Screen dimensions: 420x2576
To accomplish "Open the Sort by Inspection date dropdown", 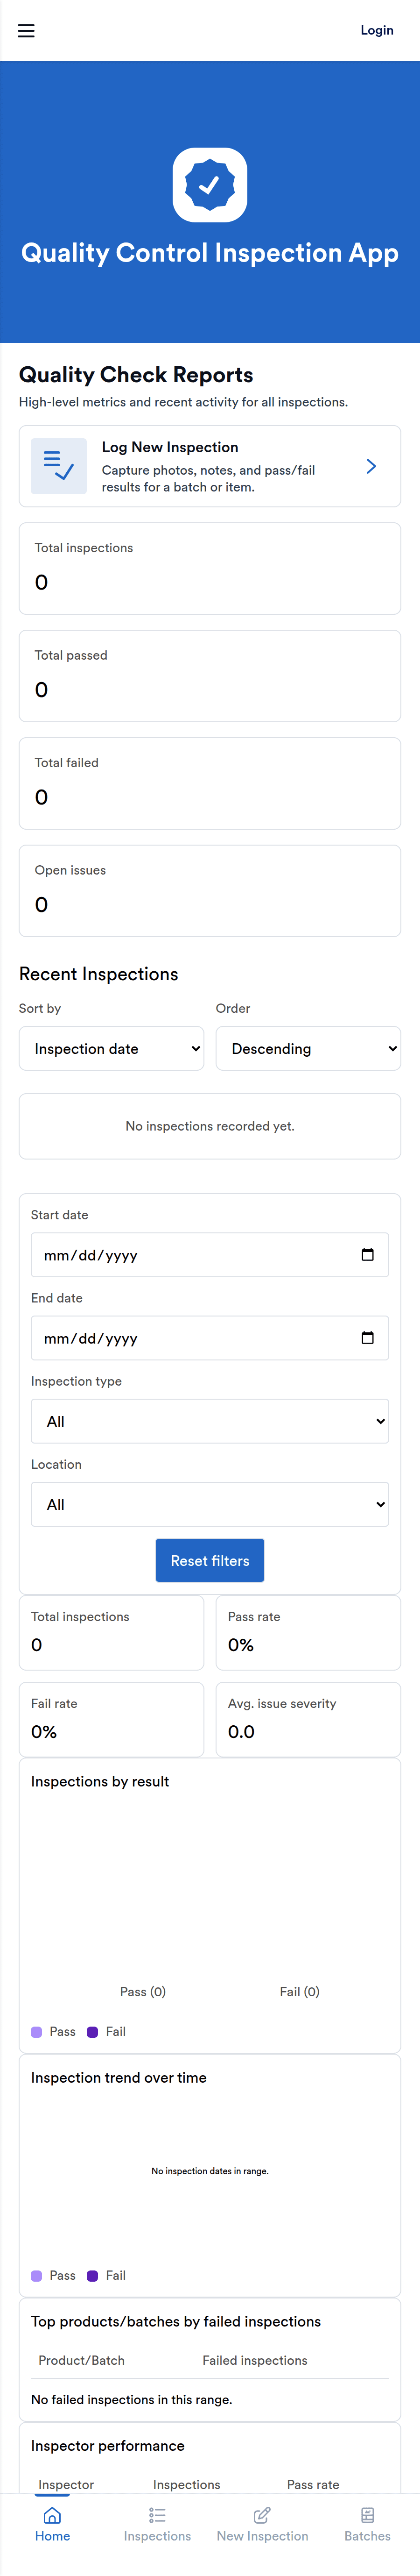I will pos(111,1048).
